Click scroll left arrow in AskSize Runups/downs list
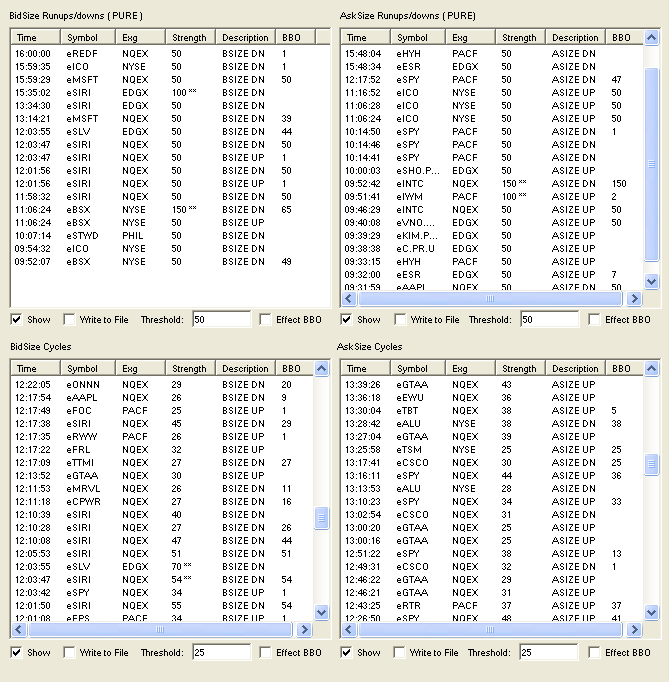The height and width of the screenshot is (682, 669). click(349, 298)
